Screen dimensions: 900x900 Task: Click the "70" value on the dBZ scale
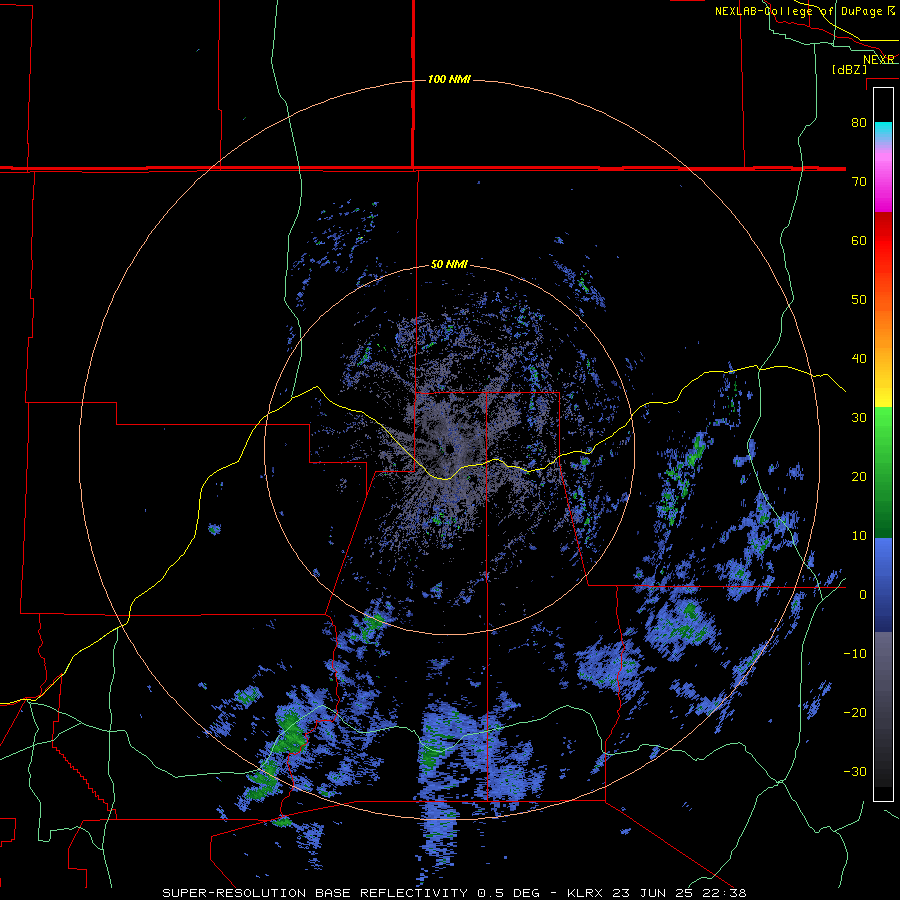click(859, 182)
